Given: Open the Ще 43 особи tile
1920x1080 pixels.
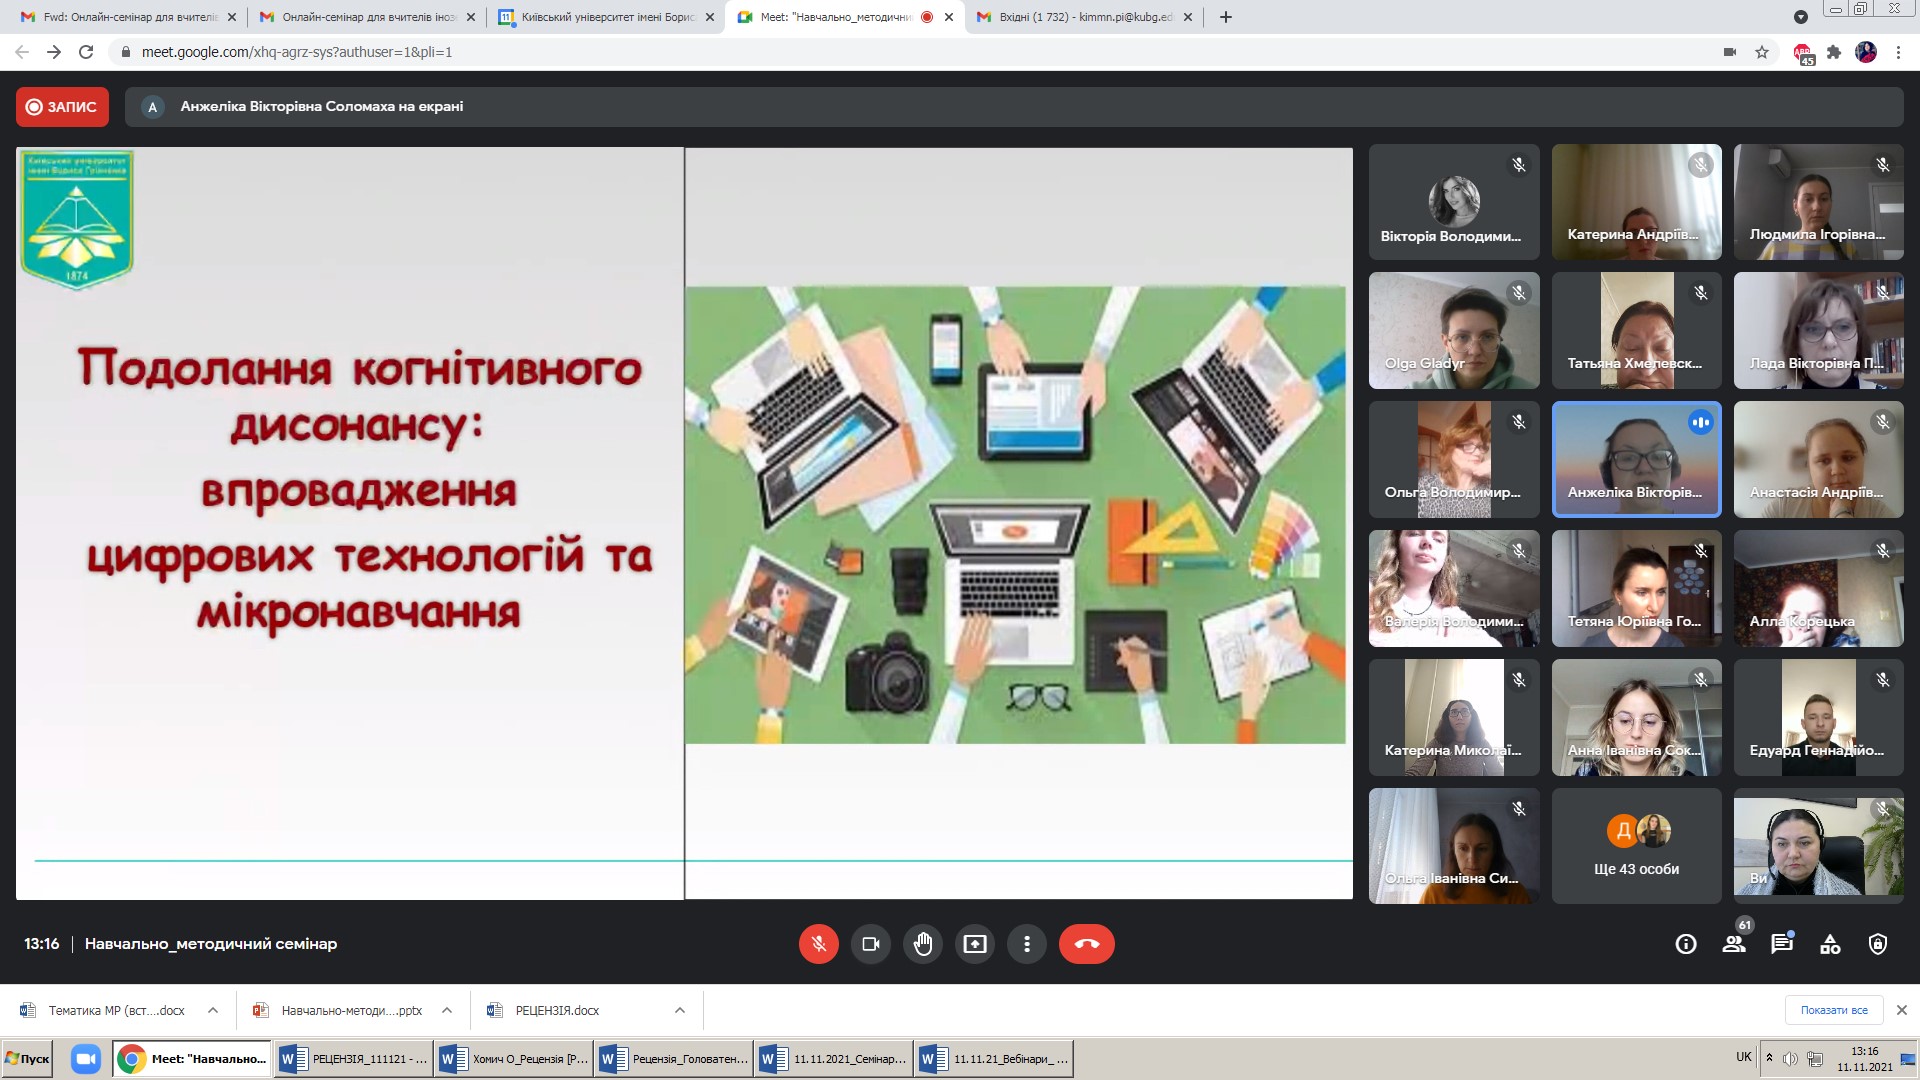Looking at the screenshot, I should [1636, 846].
